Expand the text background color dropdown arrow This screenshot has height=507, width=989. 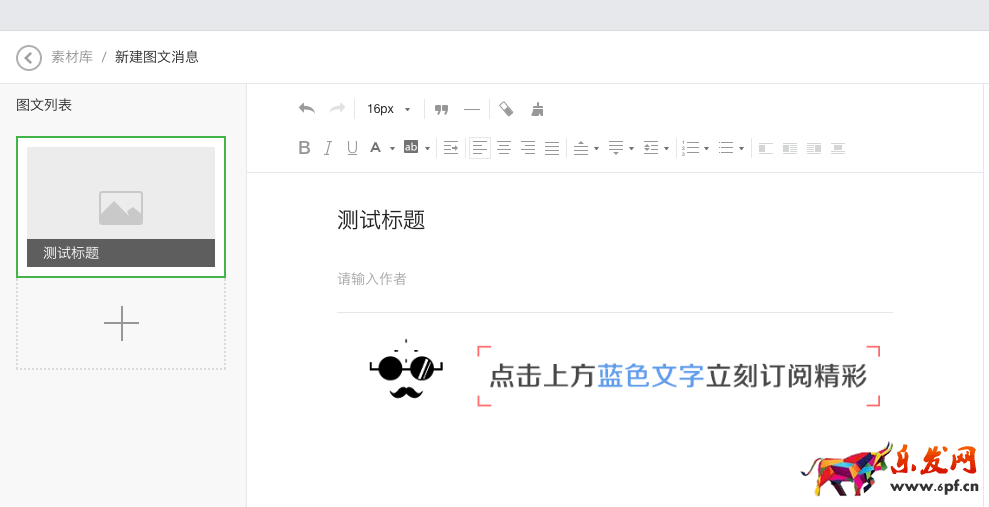427,149
